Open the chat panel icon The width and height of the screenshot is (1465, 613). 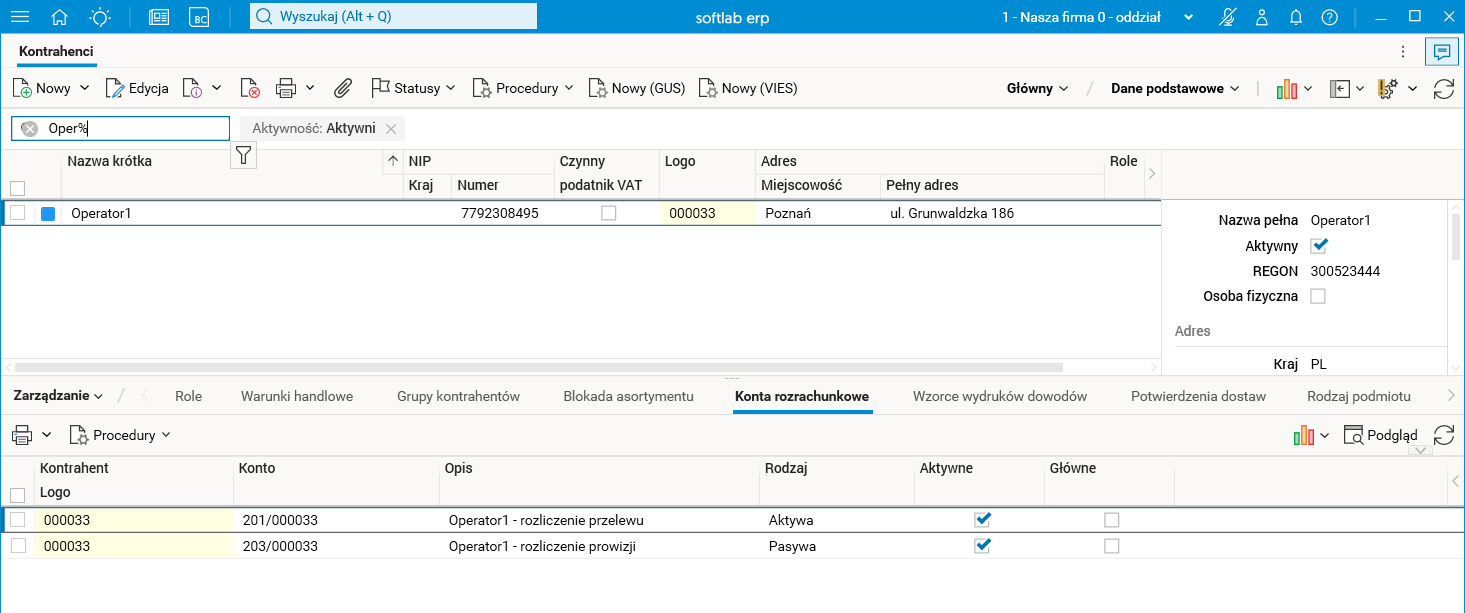pos(1441,51)
